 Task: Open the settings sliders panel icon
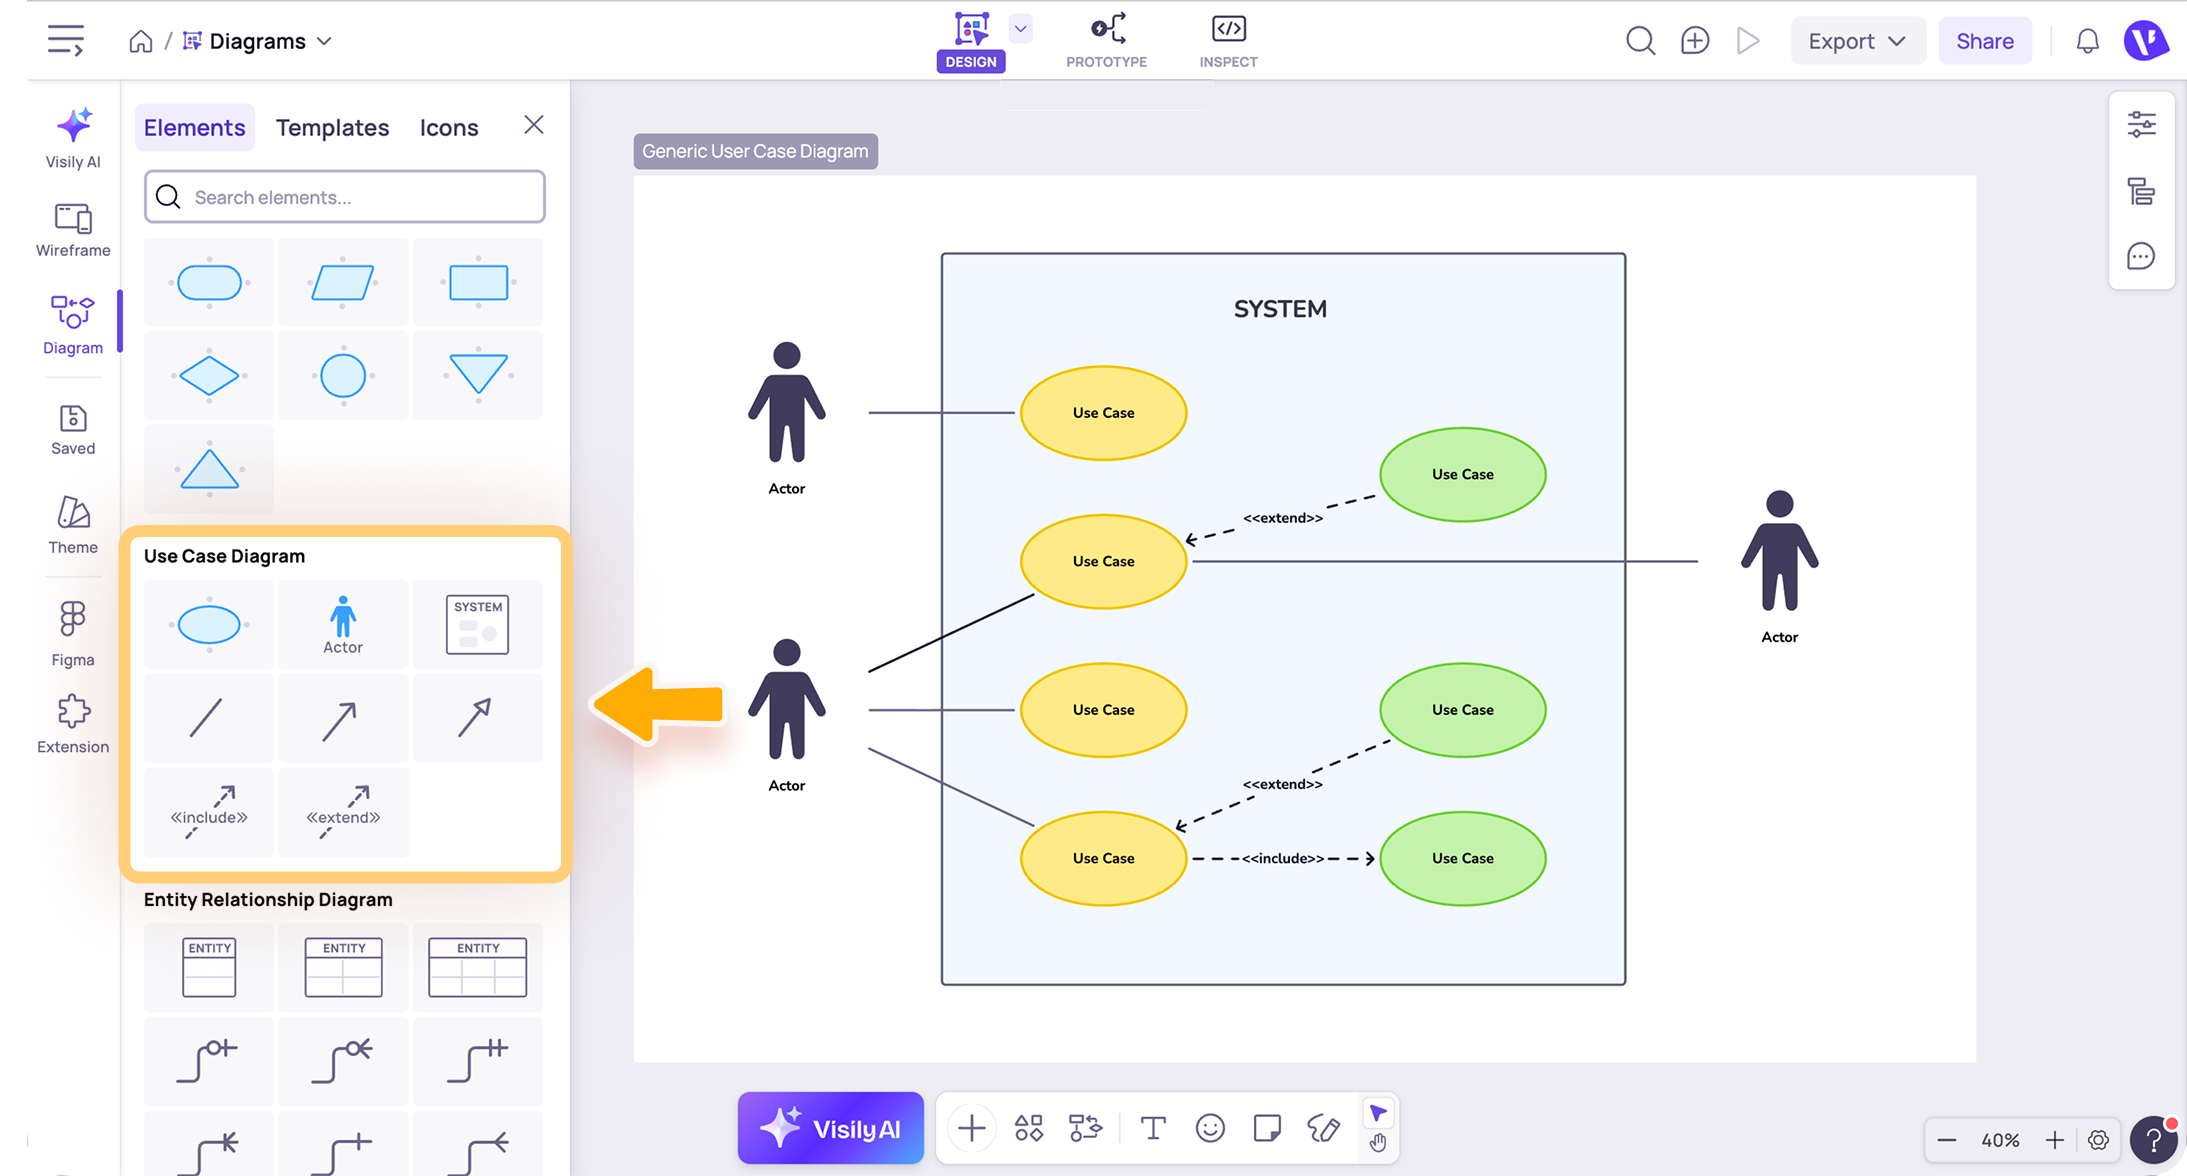2141,125
